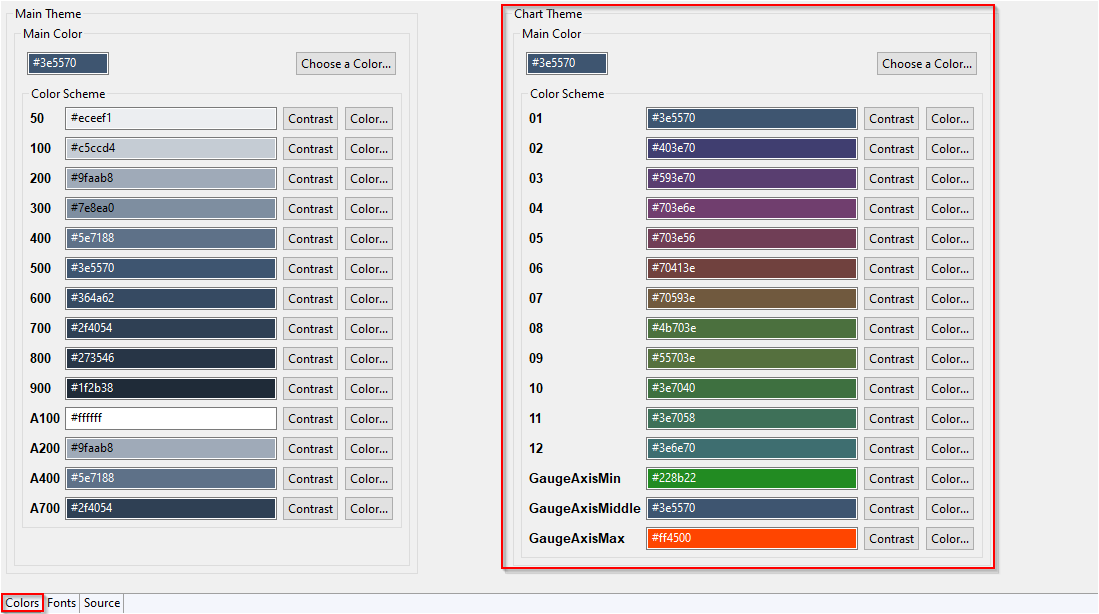
Task: Click Choose a Color under Main Theme
Action: (345, 63)
